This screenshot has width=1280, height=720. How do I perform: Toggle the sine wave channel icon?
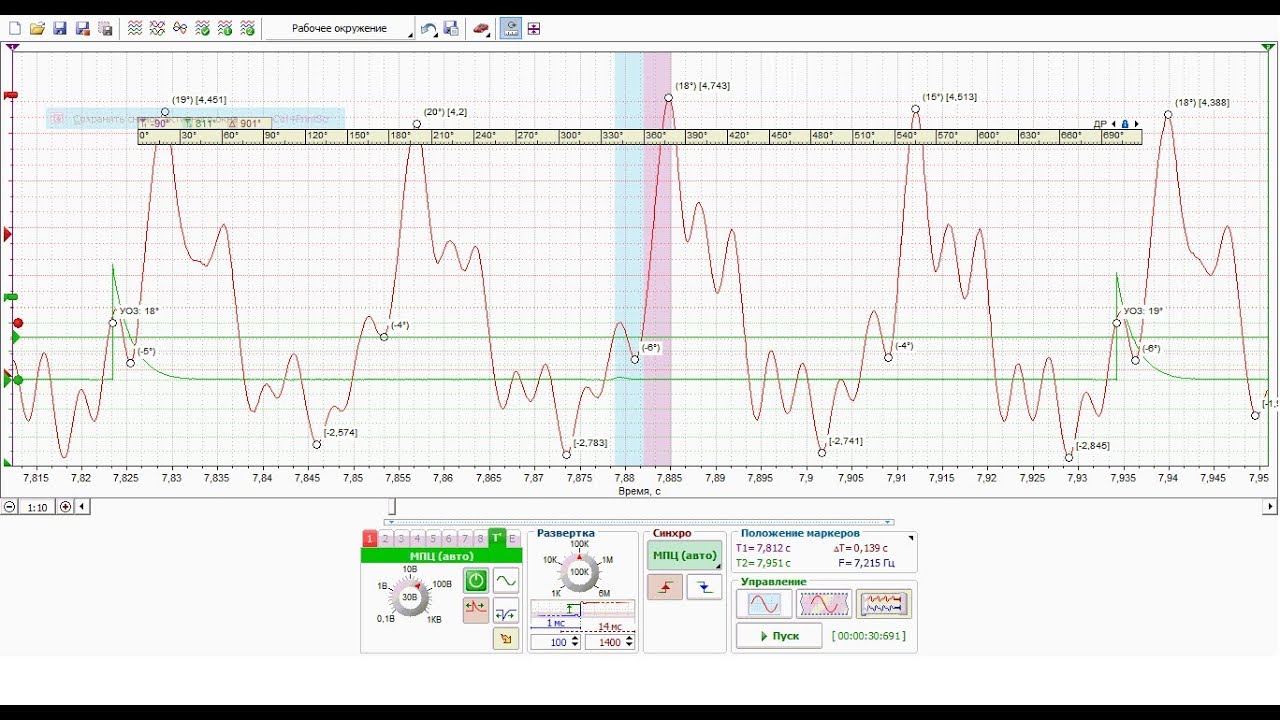(507, 580)
